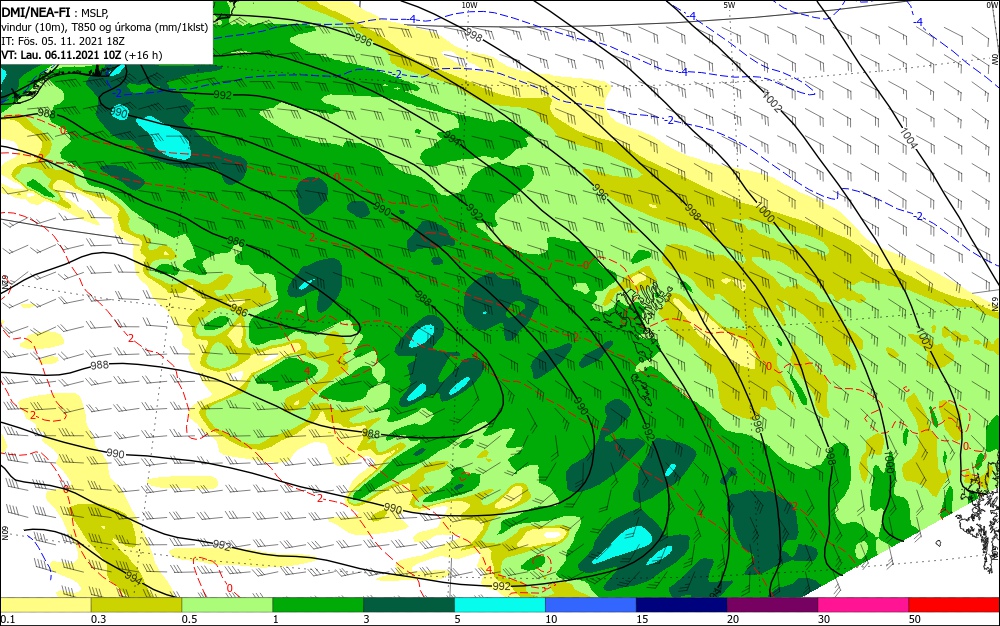1000x626 pixels.
Task: Click the "10" legend value
Action: click(x=551, y=619)
